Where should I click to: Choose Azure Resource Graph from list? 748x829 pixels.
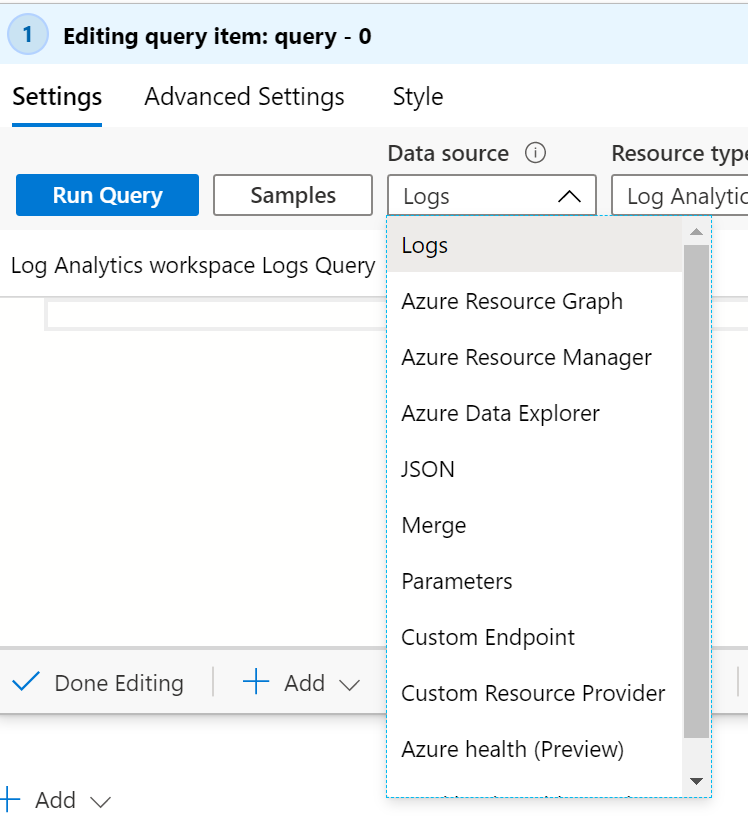(512, 302)
